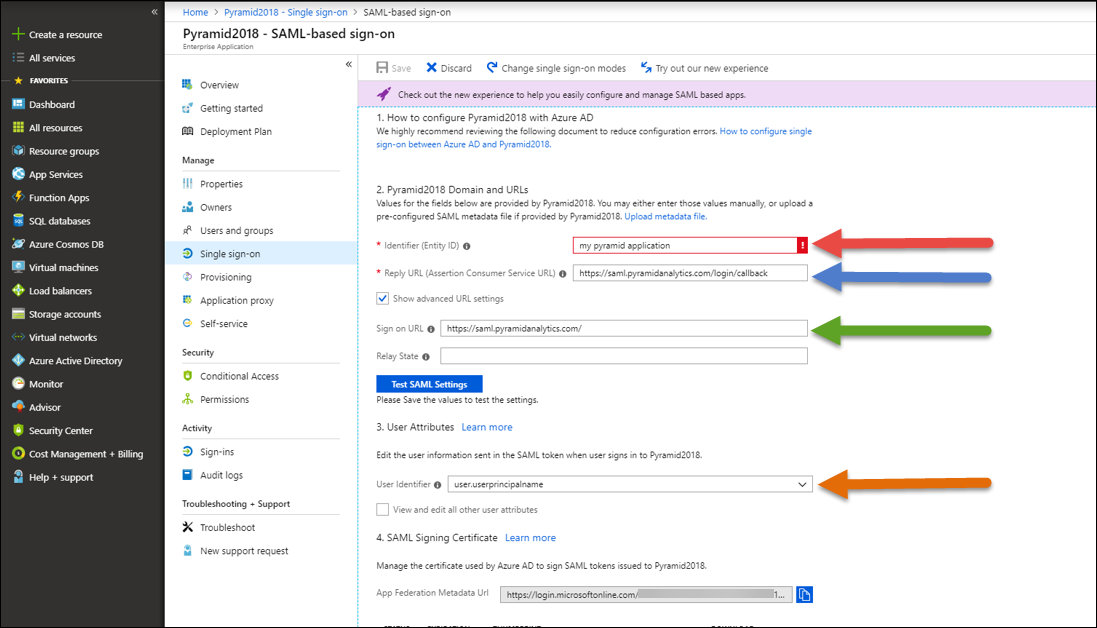
Task: Click Learn more beside User Attributes
Action: (x=487, y=427)
